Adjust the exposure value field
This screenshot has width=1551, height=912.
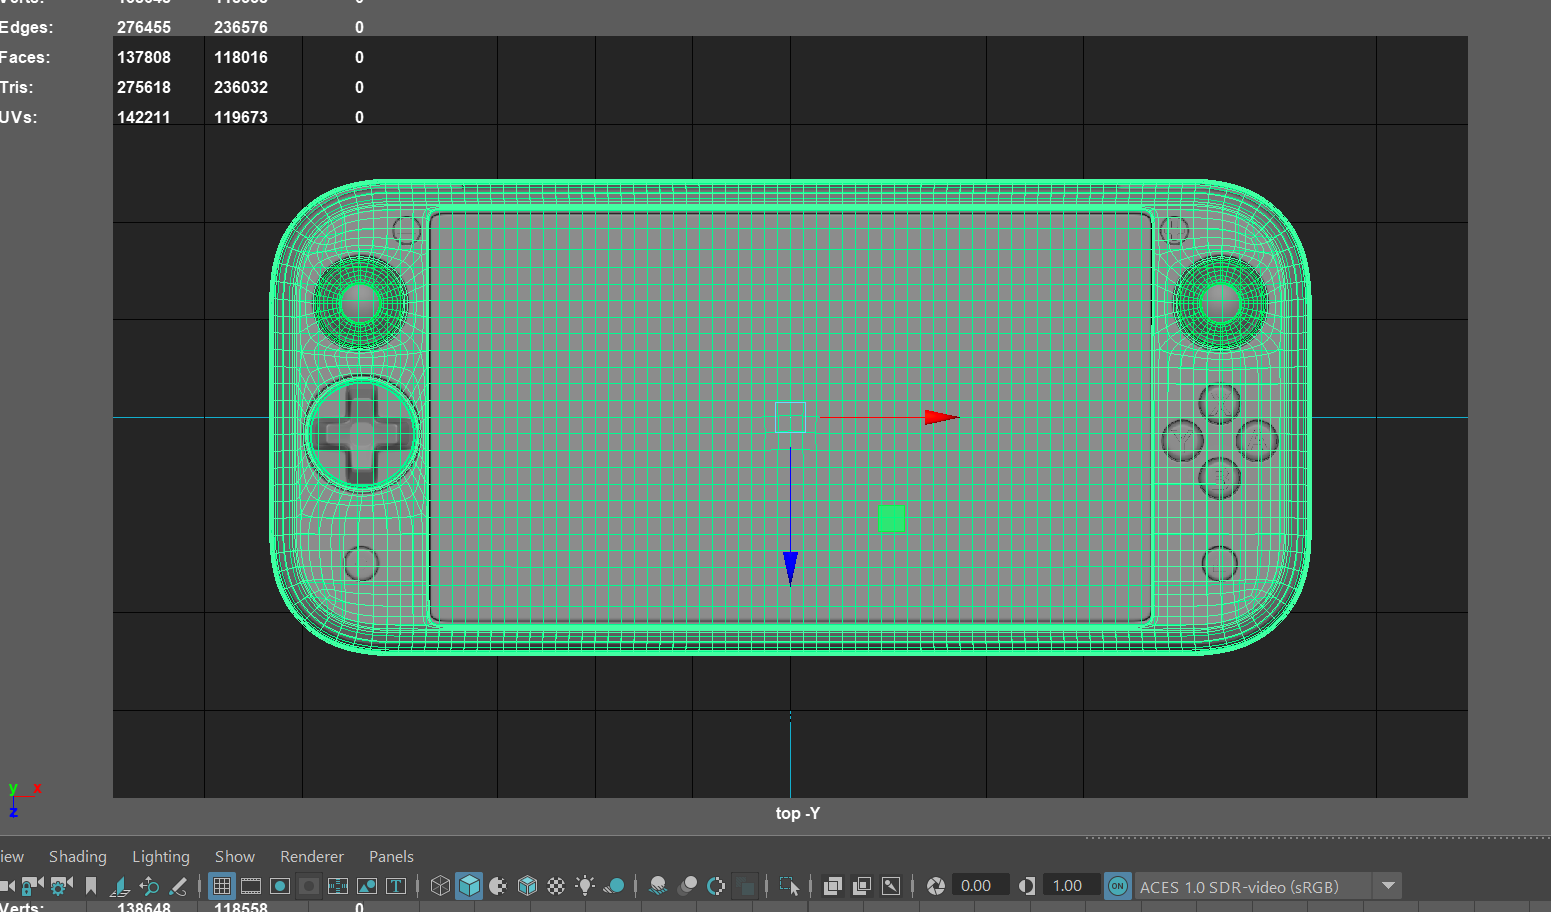click(978, 885)
